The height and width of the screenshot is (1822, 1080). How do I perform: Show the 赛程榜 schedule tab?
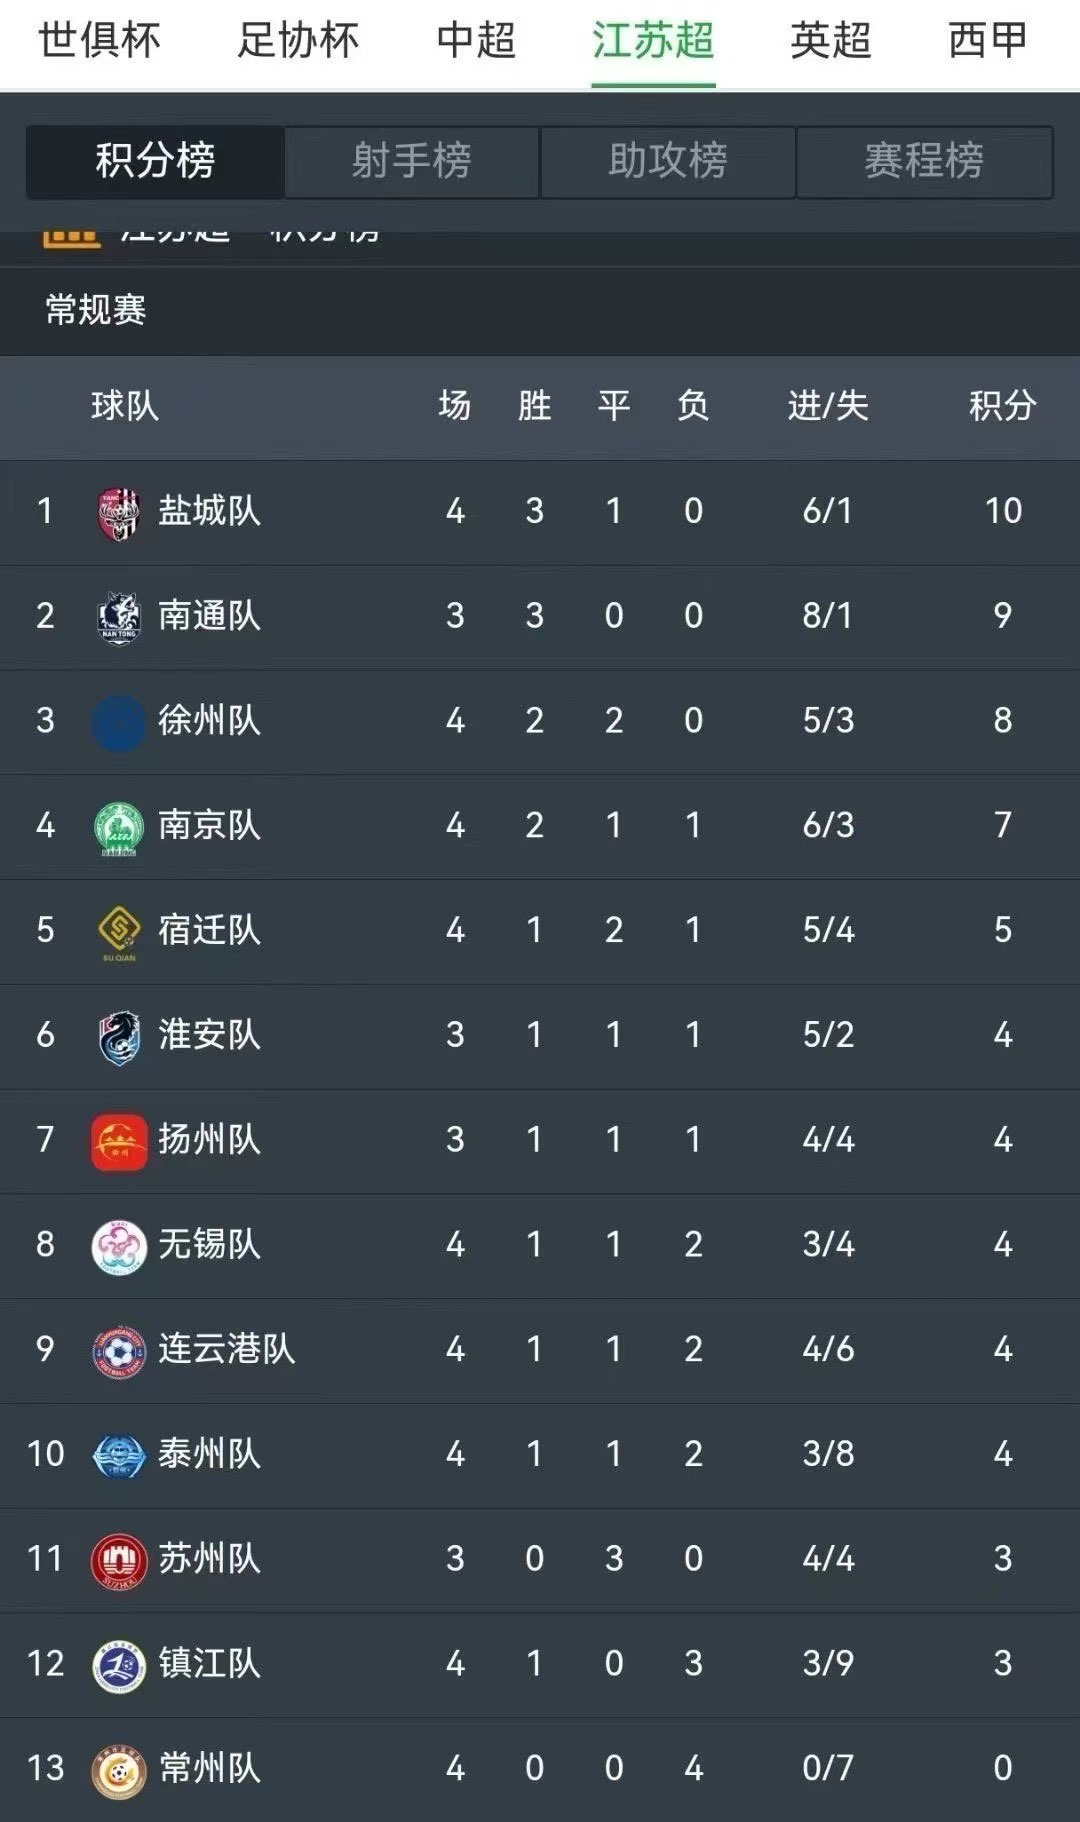click(924, 161)
